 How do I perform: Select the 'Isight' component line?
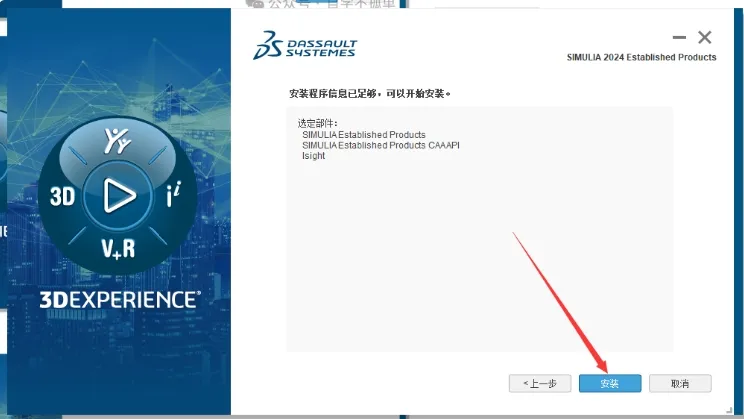click(314, 156)
